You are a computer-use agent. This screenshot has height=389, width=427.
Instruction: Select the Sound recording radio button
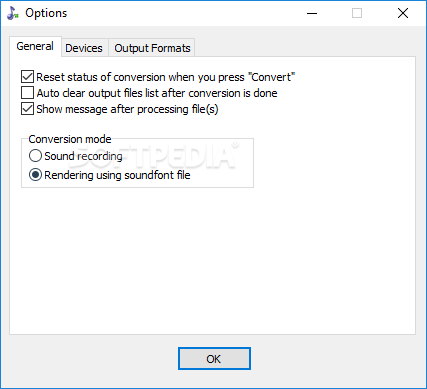pos(35,156)
